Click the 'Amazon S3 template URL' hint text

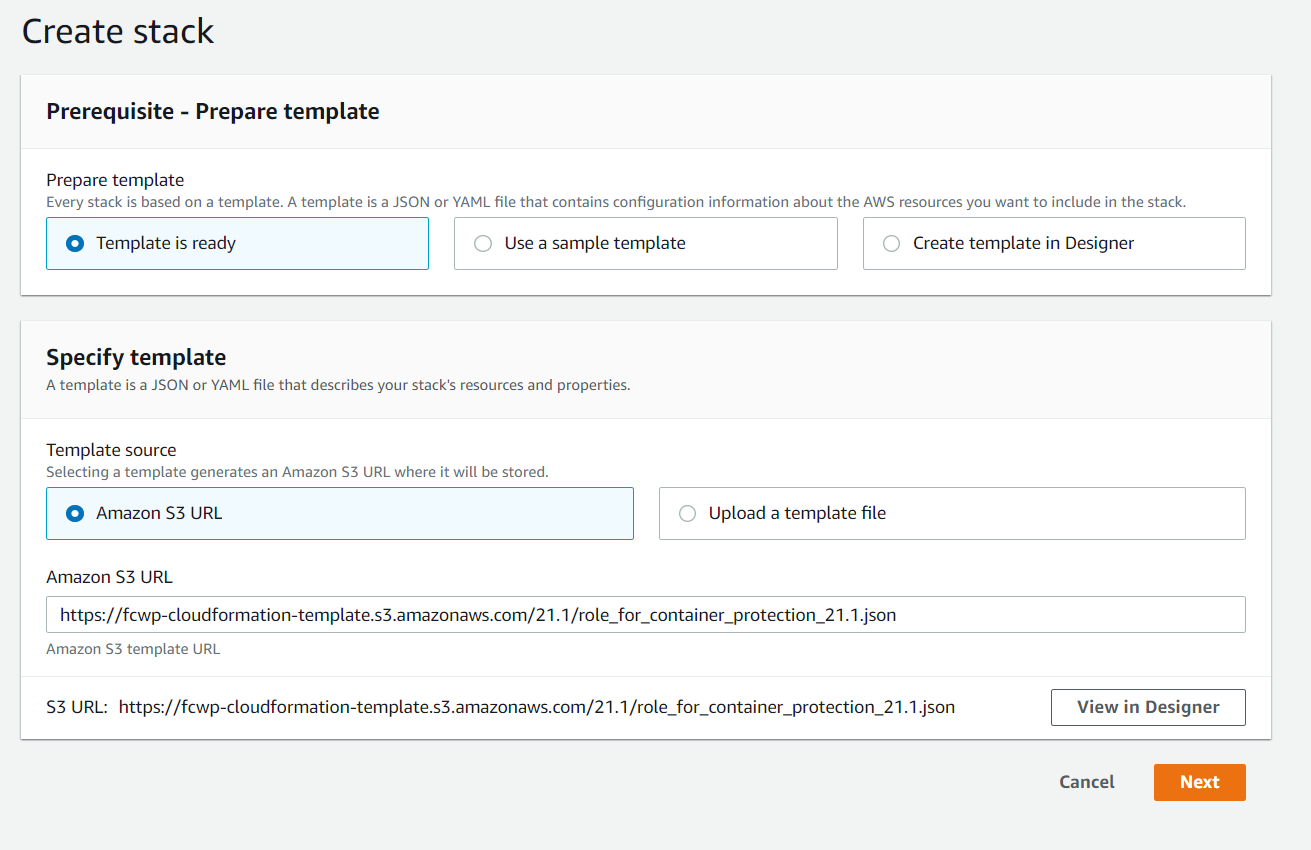[133, 649]
